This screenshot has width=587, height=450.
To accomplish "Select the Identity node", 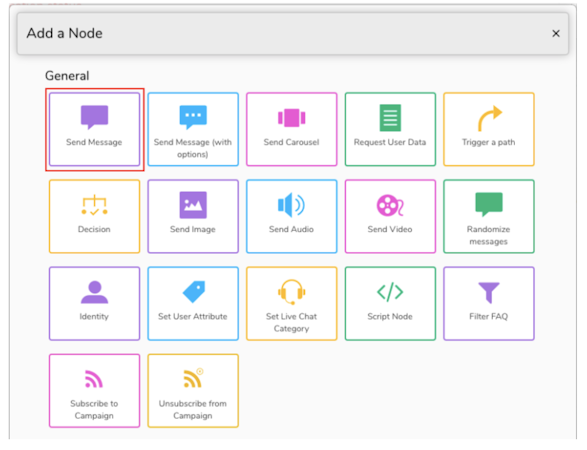I will click(x=94, y=304).
